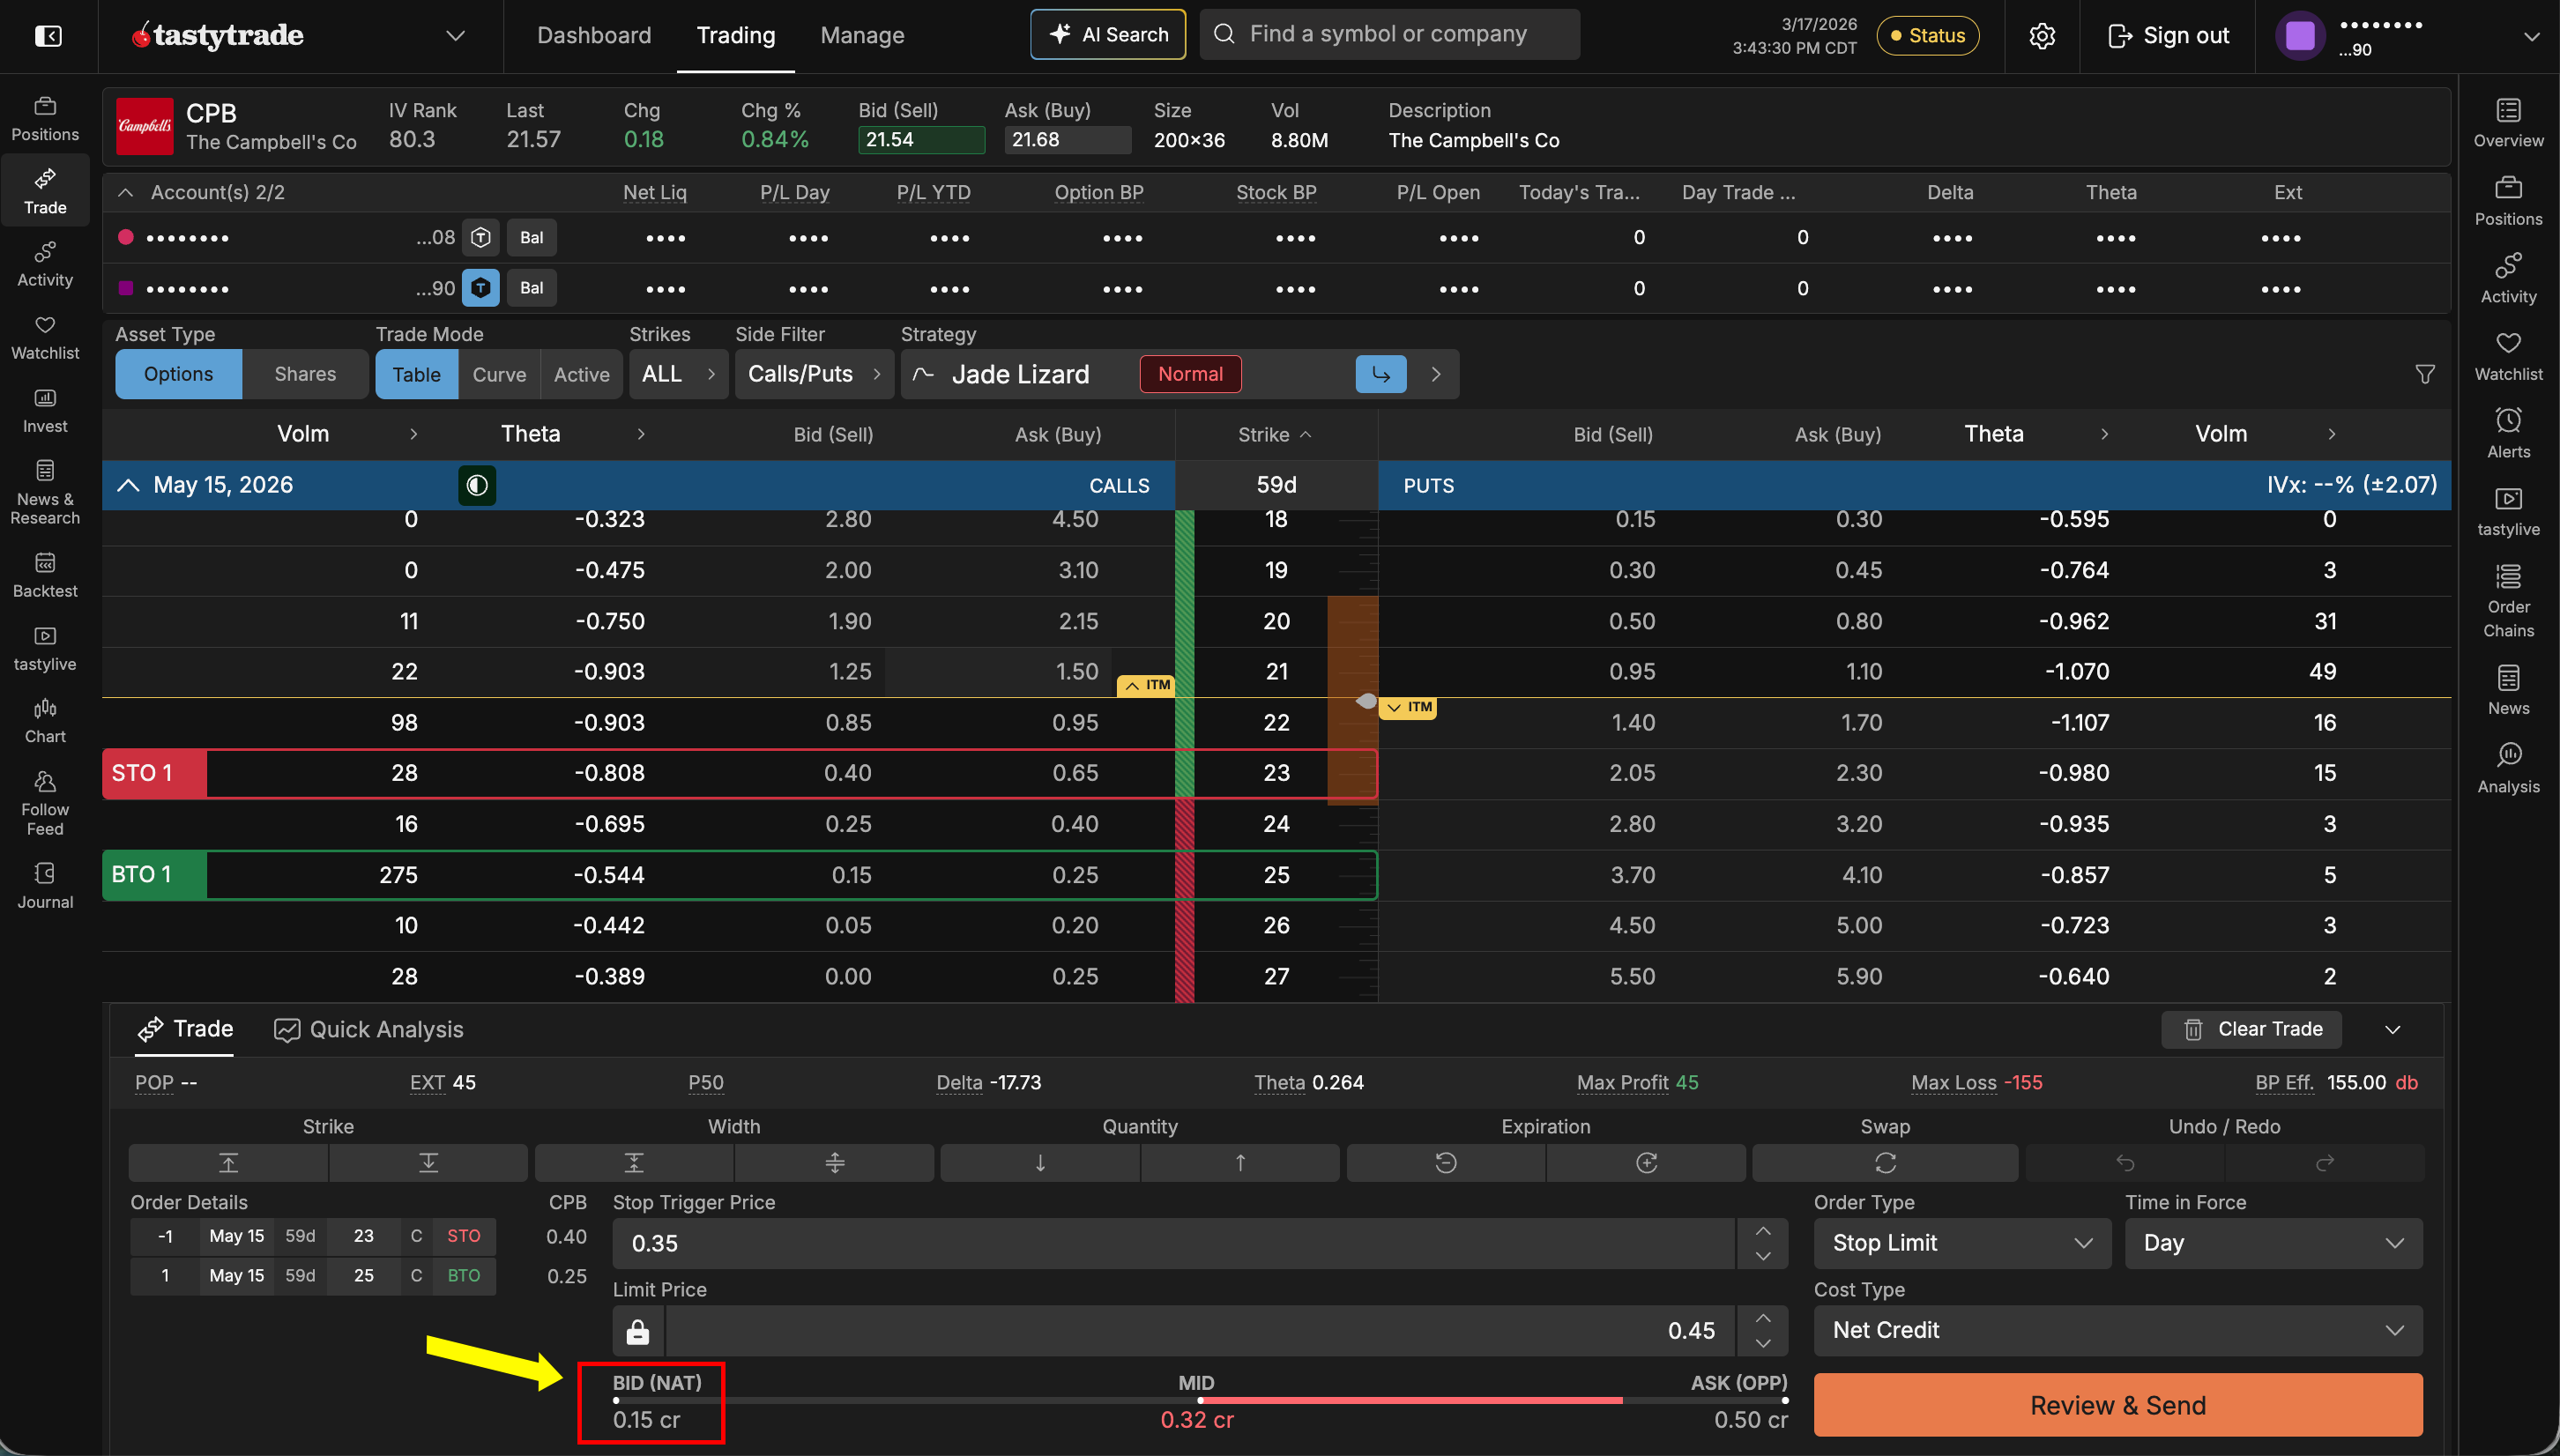Open tastylive in the left sidebar
The image size is (2560, 1456).
click(x=45, y=649)
